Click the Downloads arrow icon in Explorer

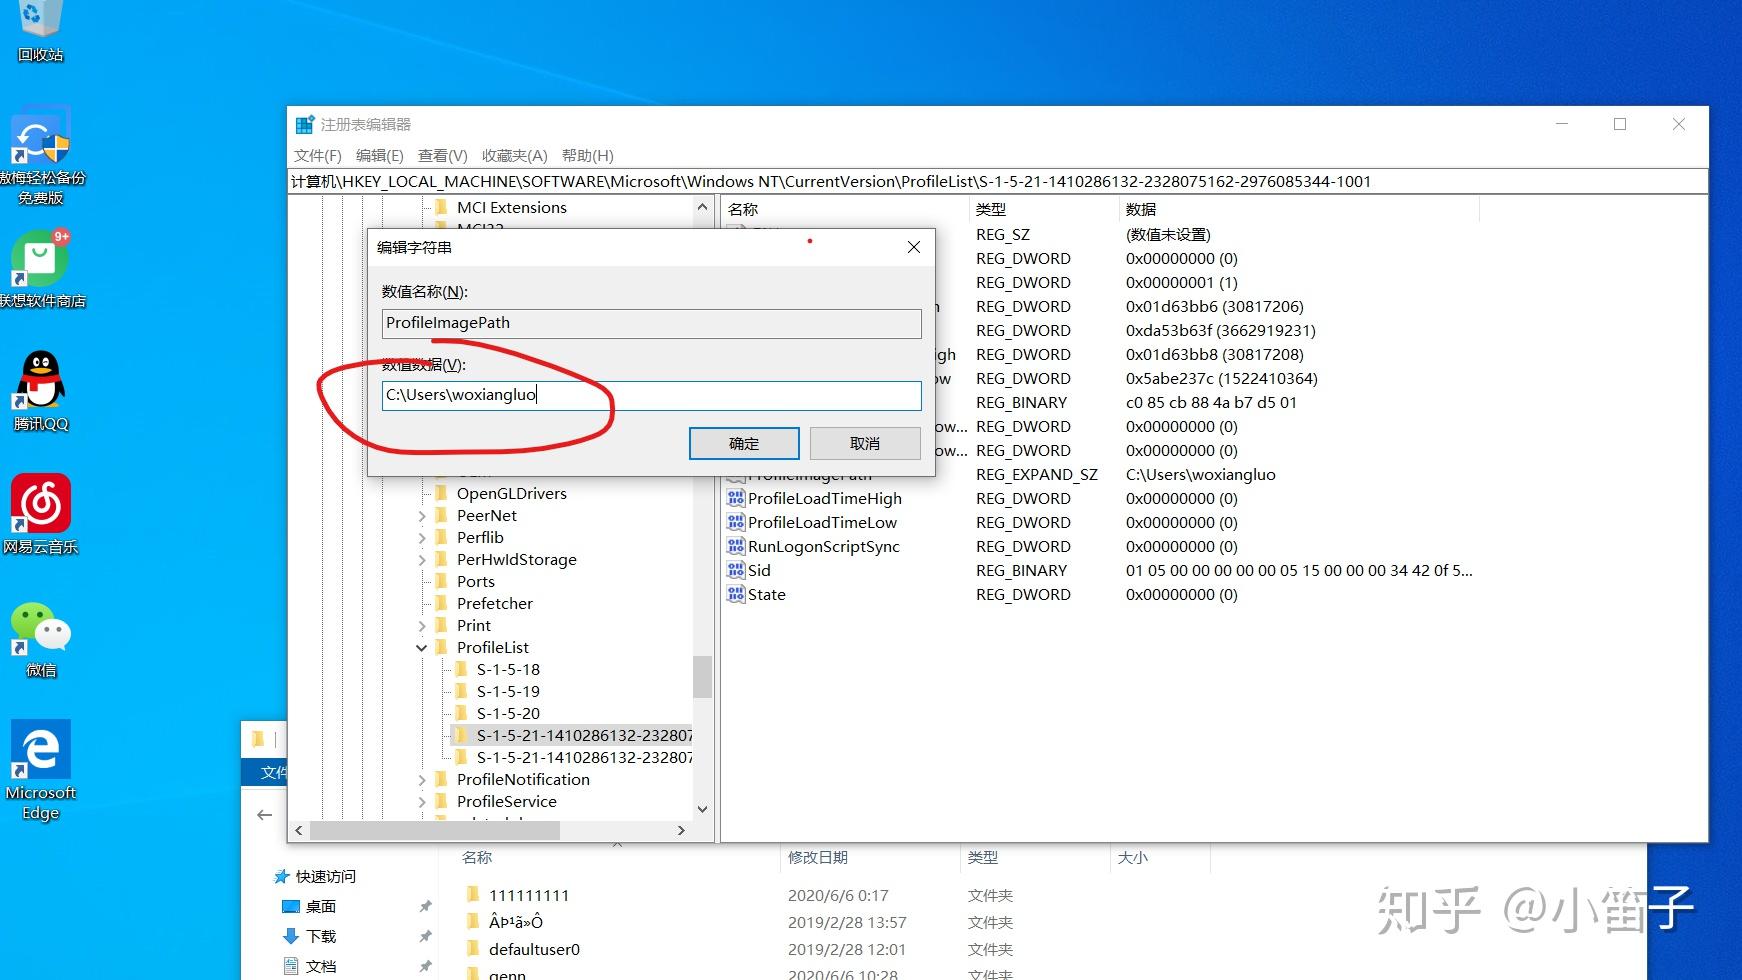(291, 936)
